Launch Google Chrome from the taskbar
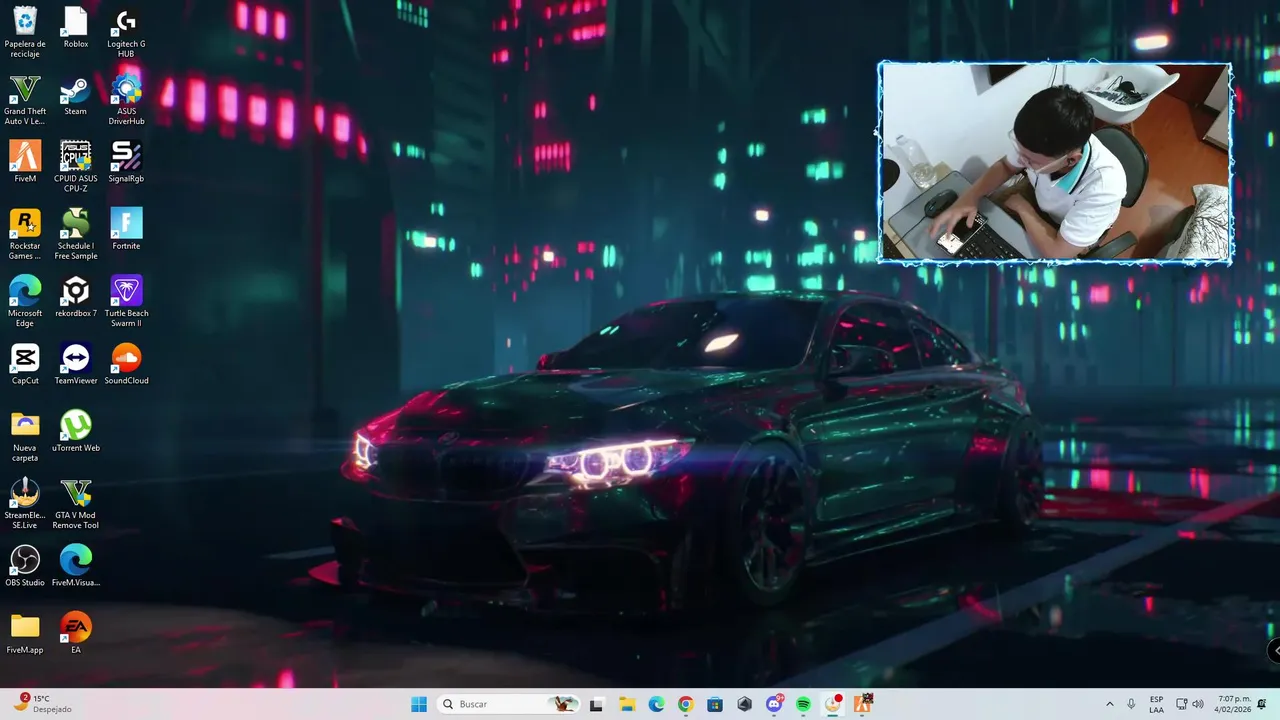The width and height of the screenshot is (1280, 720). pos(685,704)
